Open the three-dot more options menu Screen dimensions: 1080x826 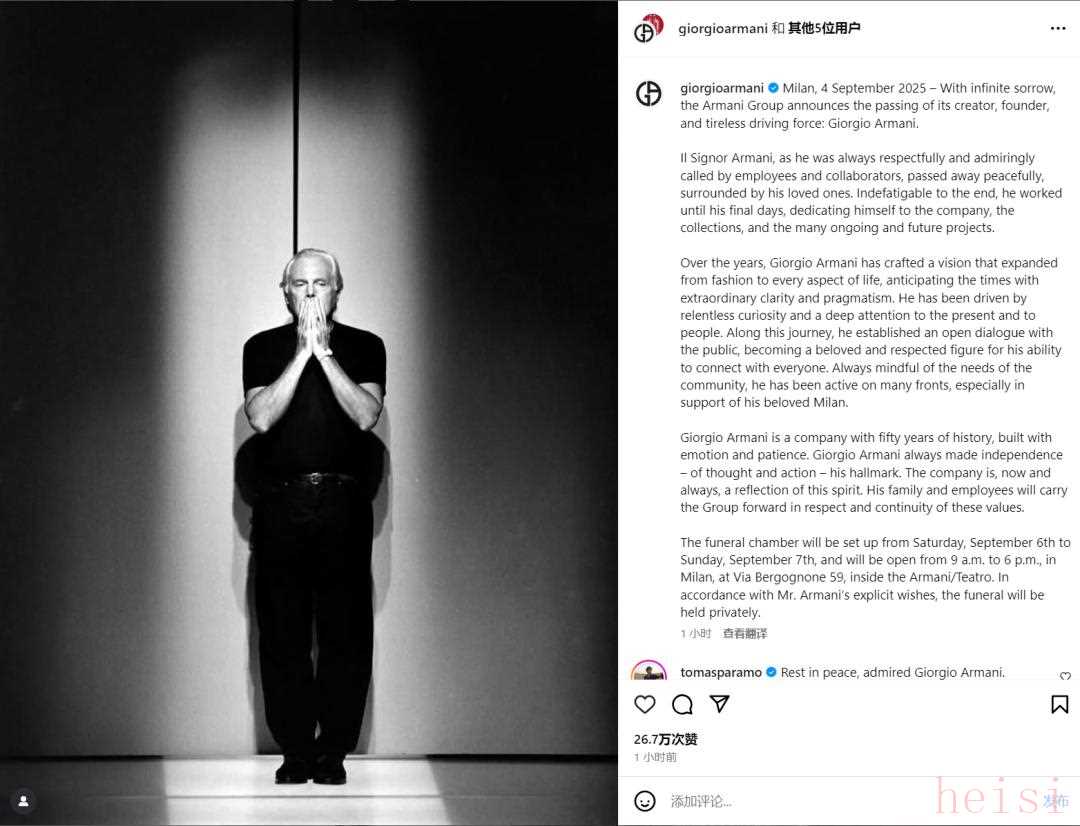point(1058,28)
